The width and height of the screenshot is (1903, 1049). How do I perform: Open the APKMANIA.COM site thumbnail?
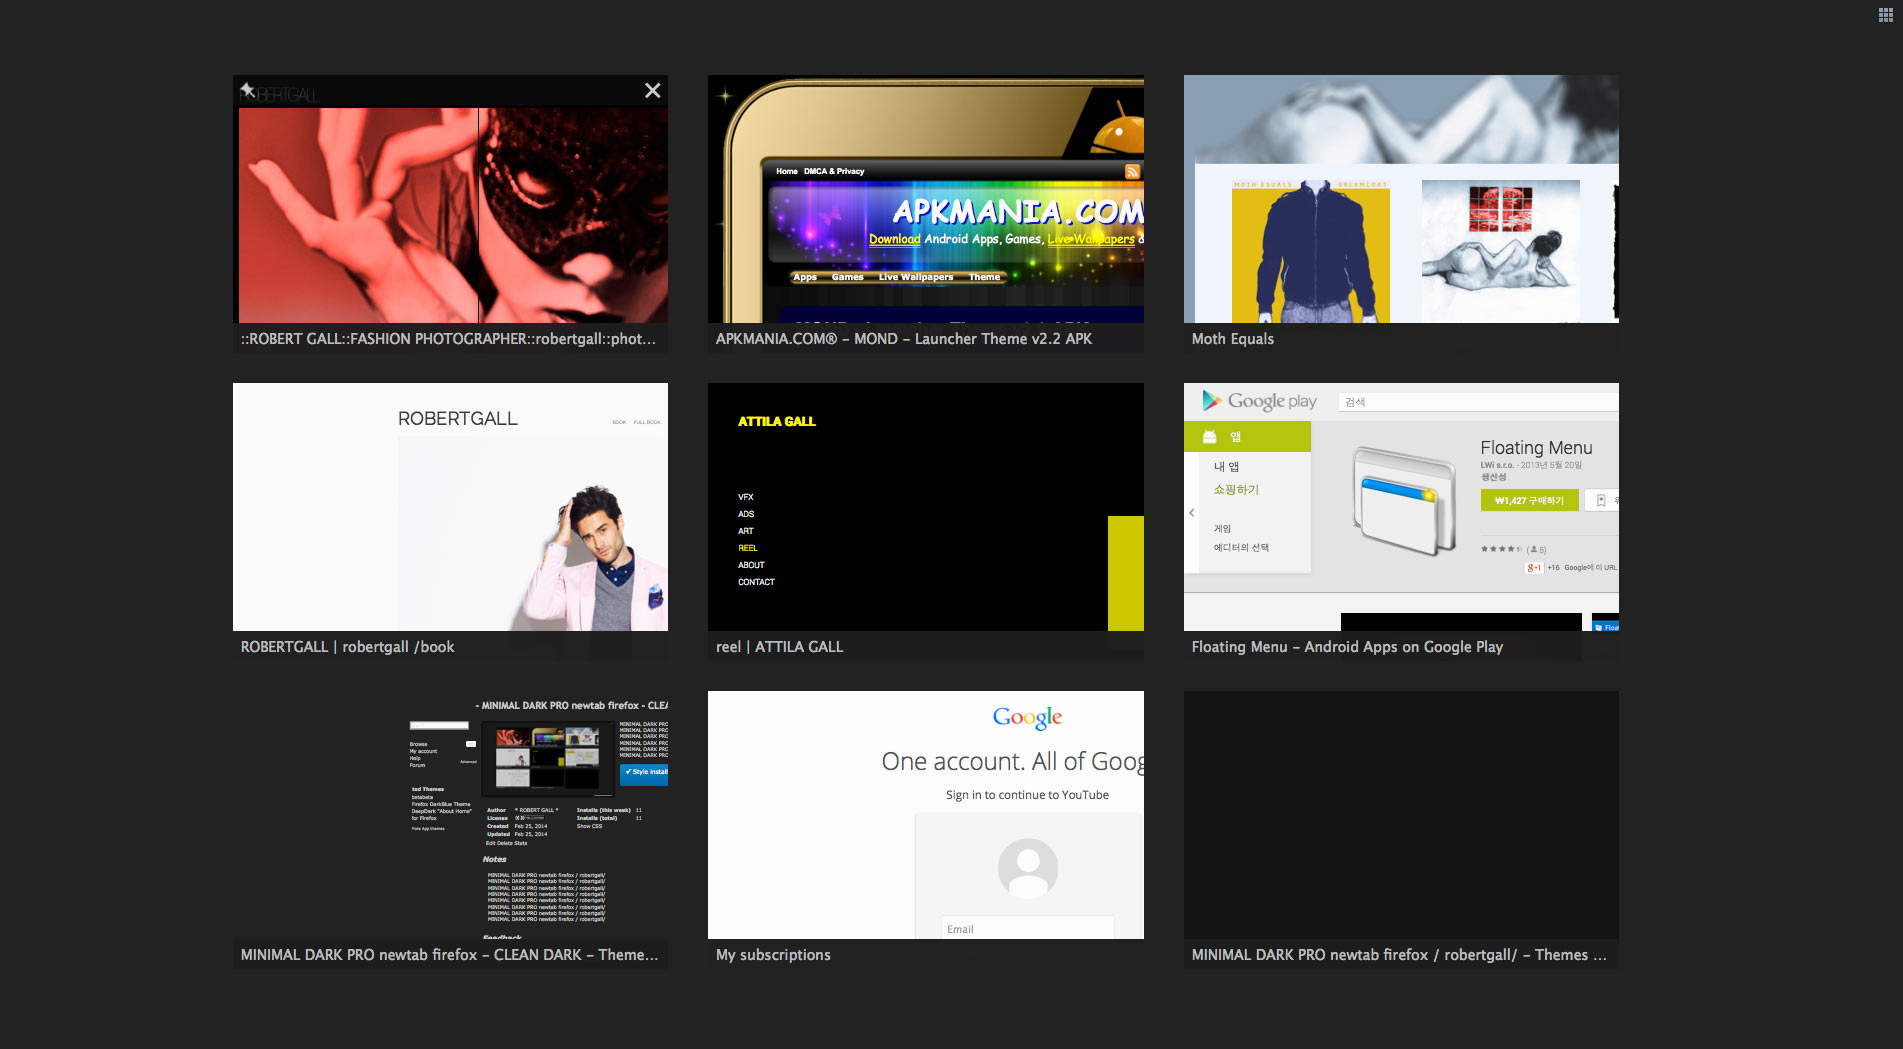pyautogui.click(x=926, y=199)
